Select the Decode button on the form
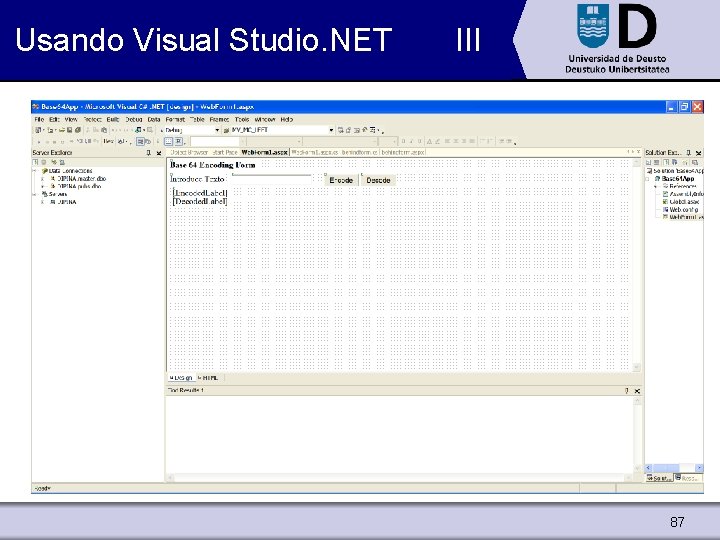 tap(378, 180)
